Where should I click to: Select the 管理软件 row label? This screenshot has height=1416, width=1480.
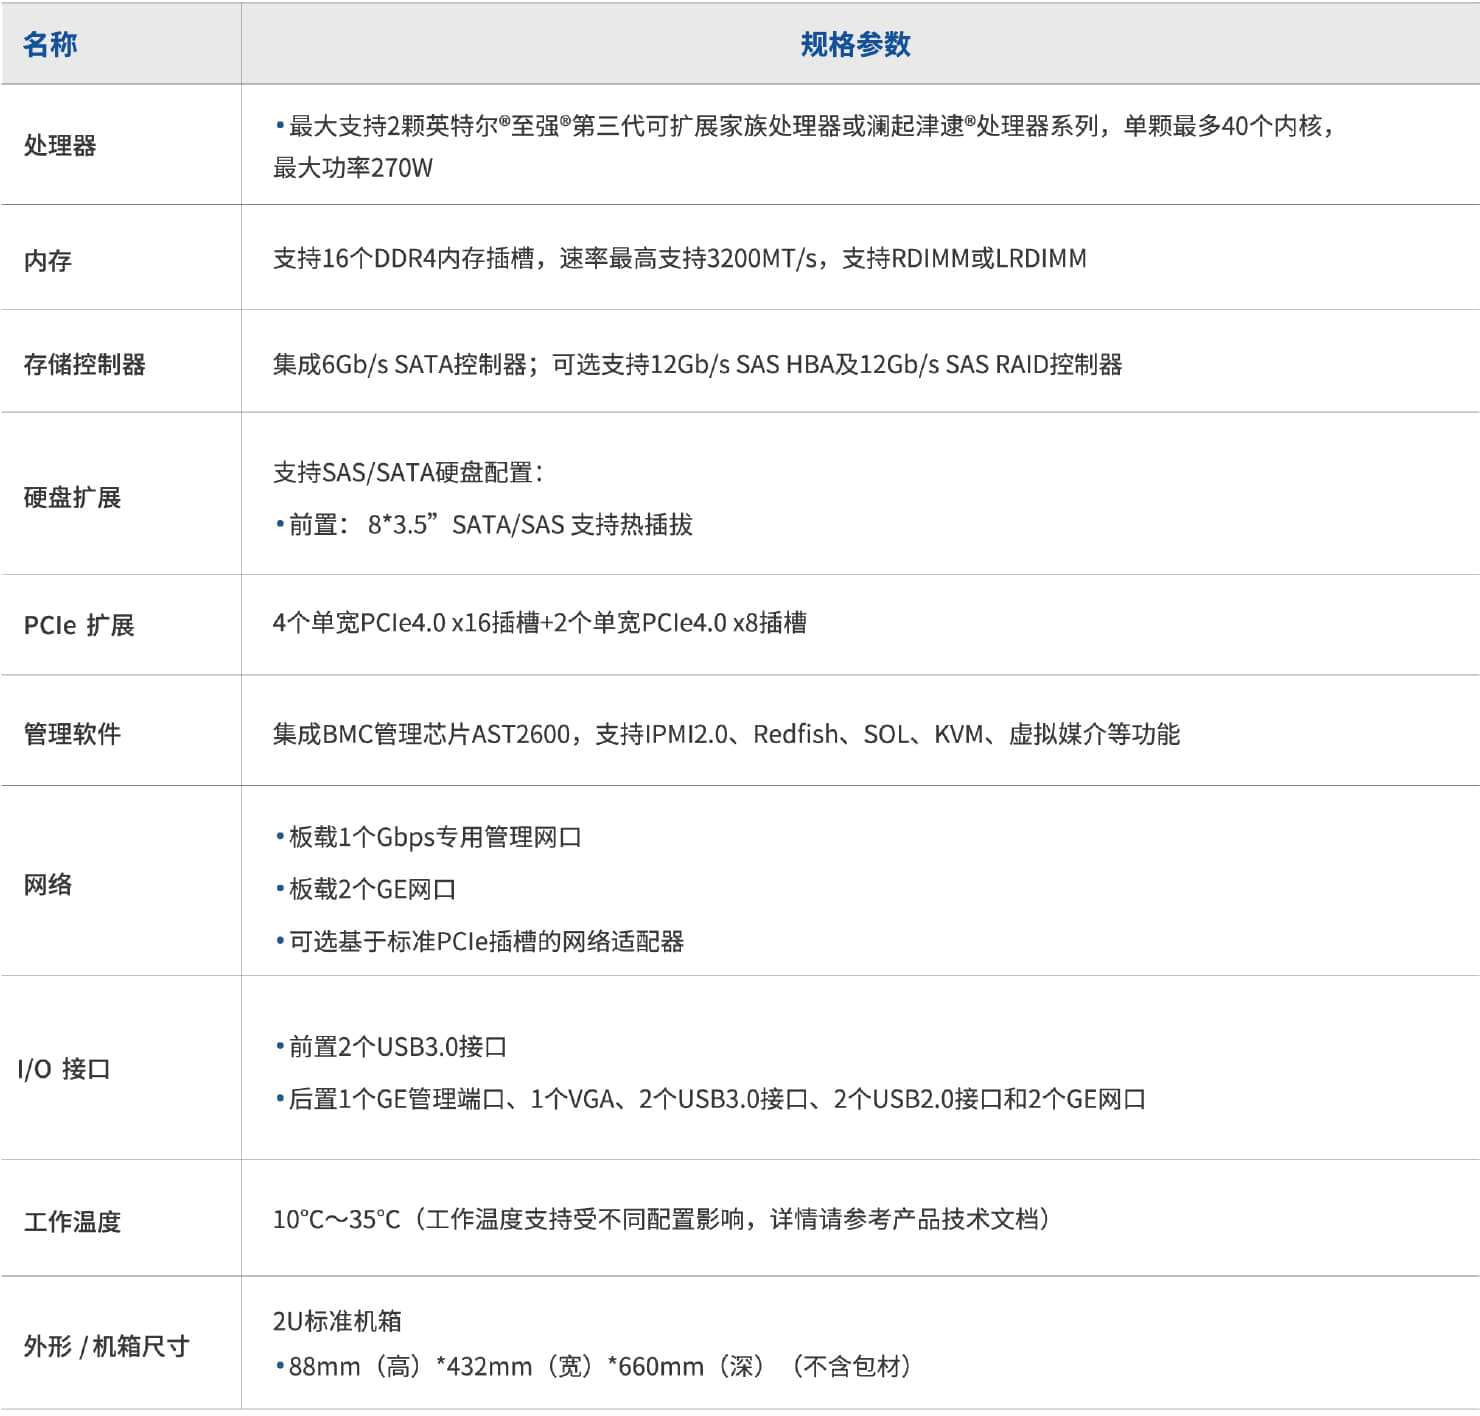tap(72, 734)
